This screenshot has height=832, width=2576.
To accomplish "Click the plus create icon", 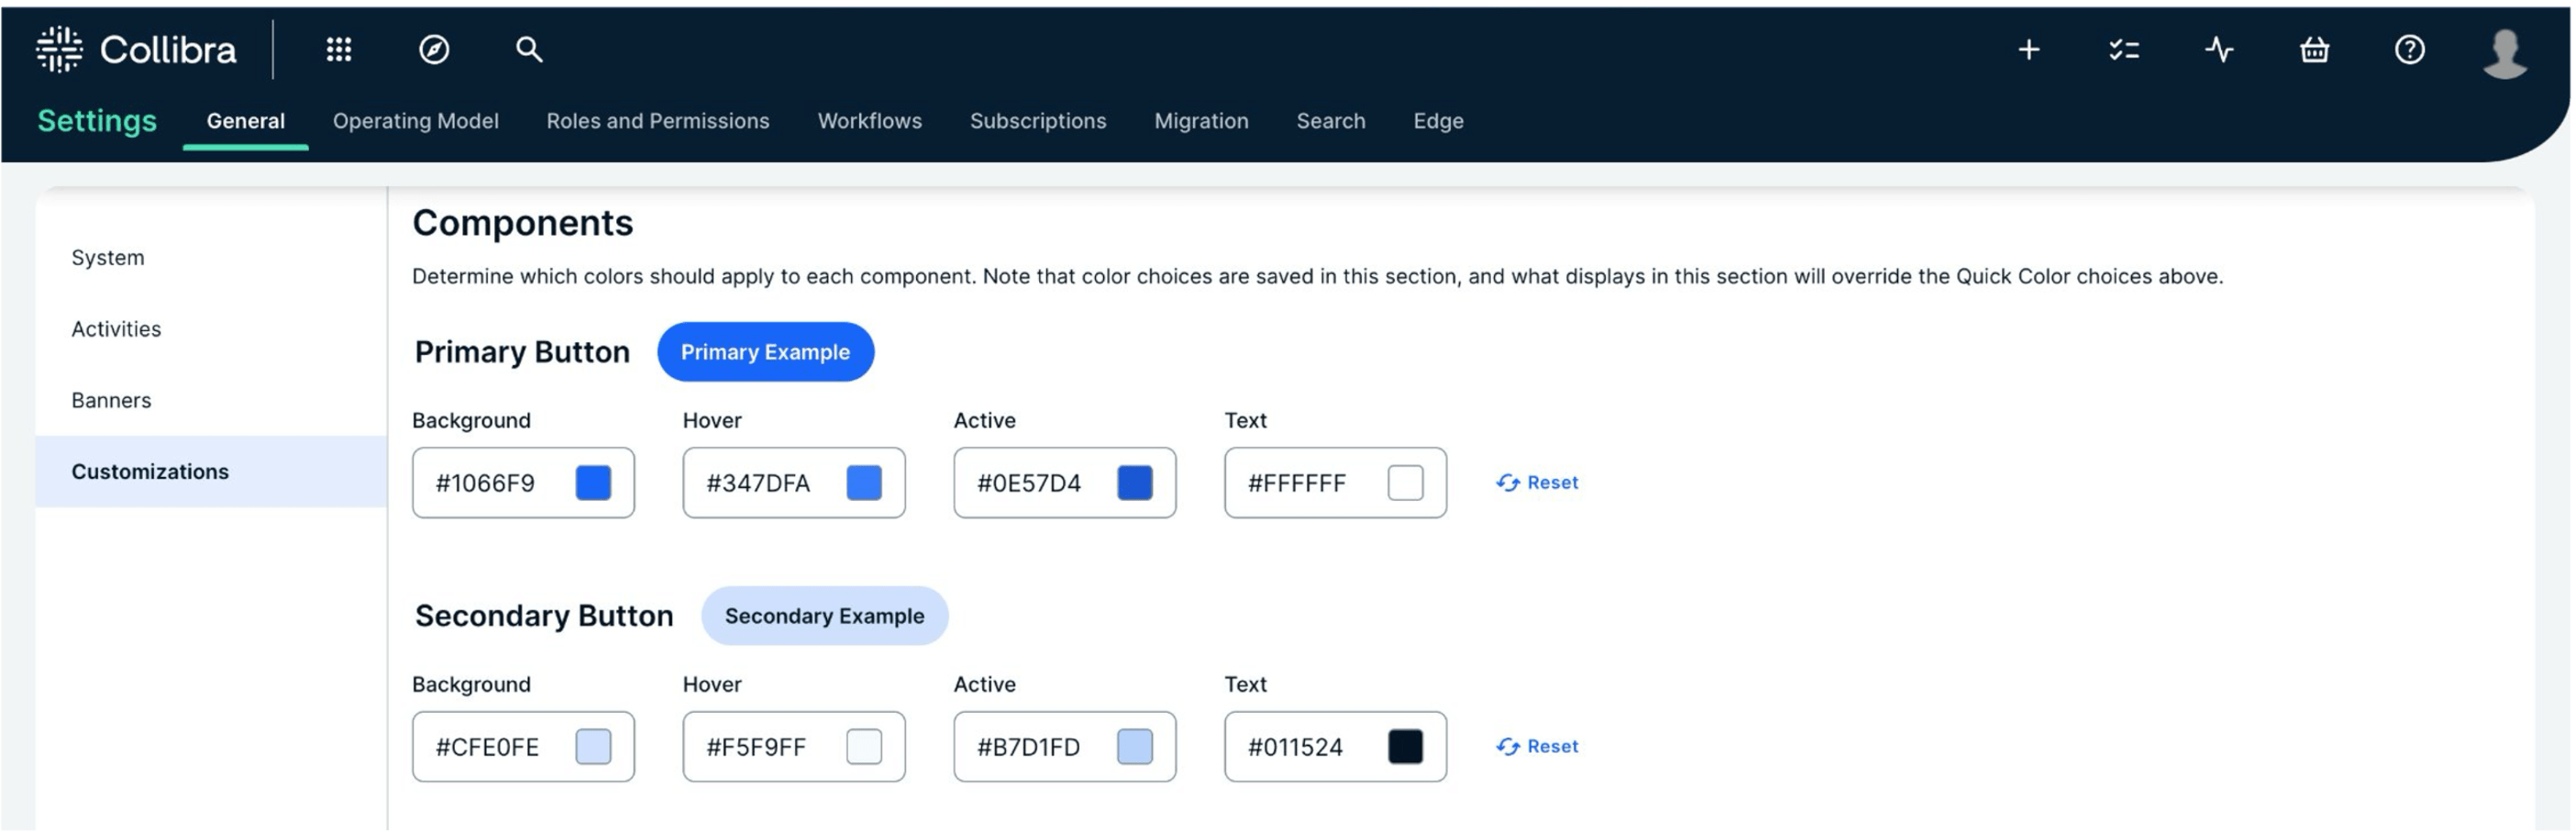I will point(2029,49).
